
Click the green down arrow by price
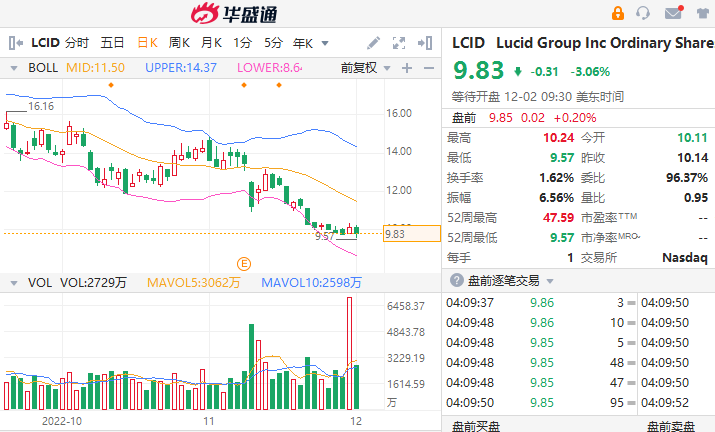tap(518, 71)
